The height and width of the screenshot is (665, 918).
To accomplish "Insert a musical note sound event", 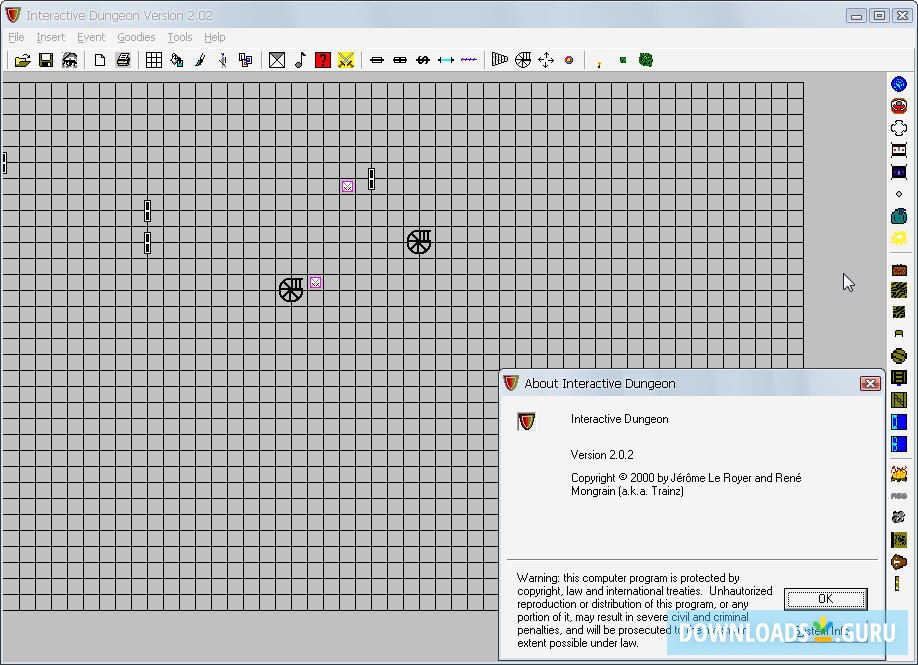I will [x=301, y=59].
